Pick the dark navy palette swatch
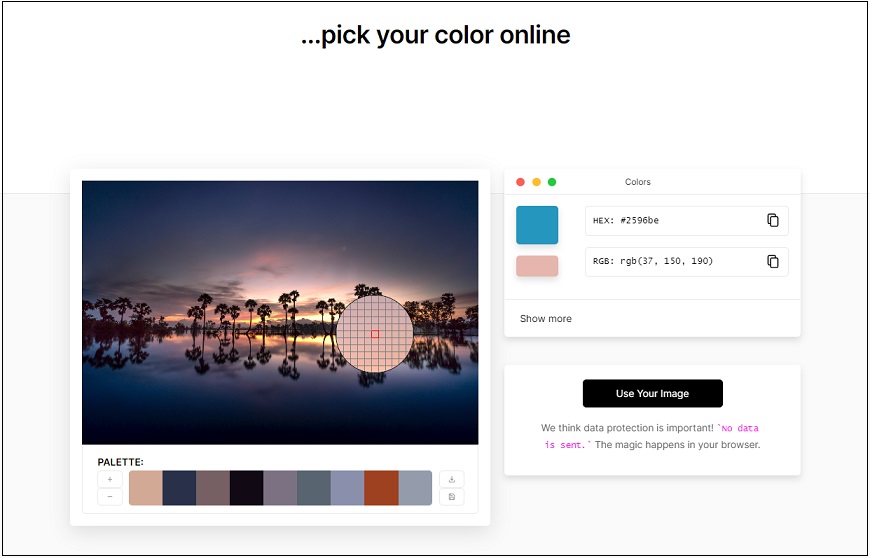This screenshot has width=870, height=558. (180, 488)
